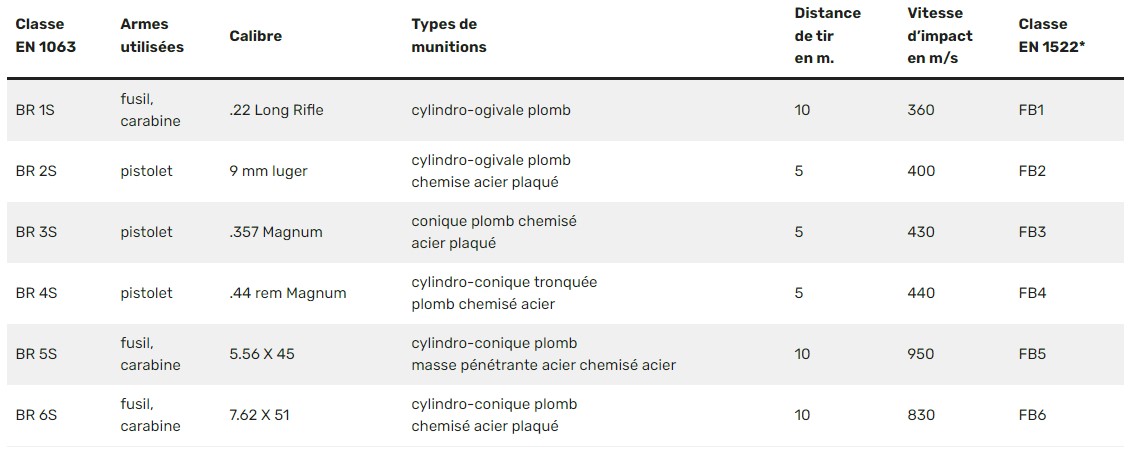Select the "Types de munitions" header
This screenshot has width=1132, height=456.
pos(449,35)
